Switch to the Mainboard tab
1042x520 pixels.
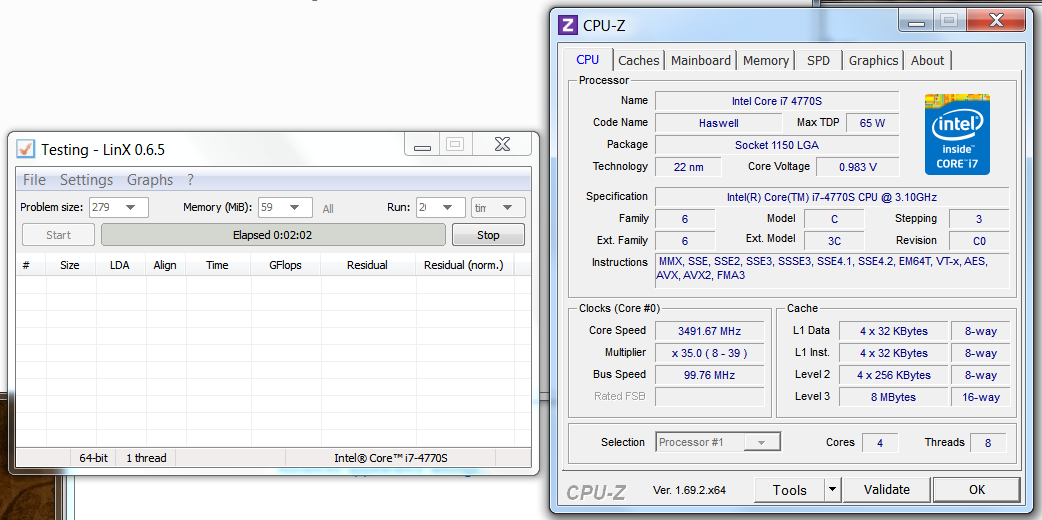click(x=700, y=60)
